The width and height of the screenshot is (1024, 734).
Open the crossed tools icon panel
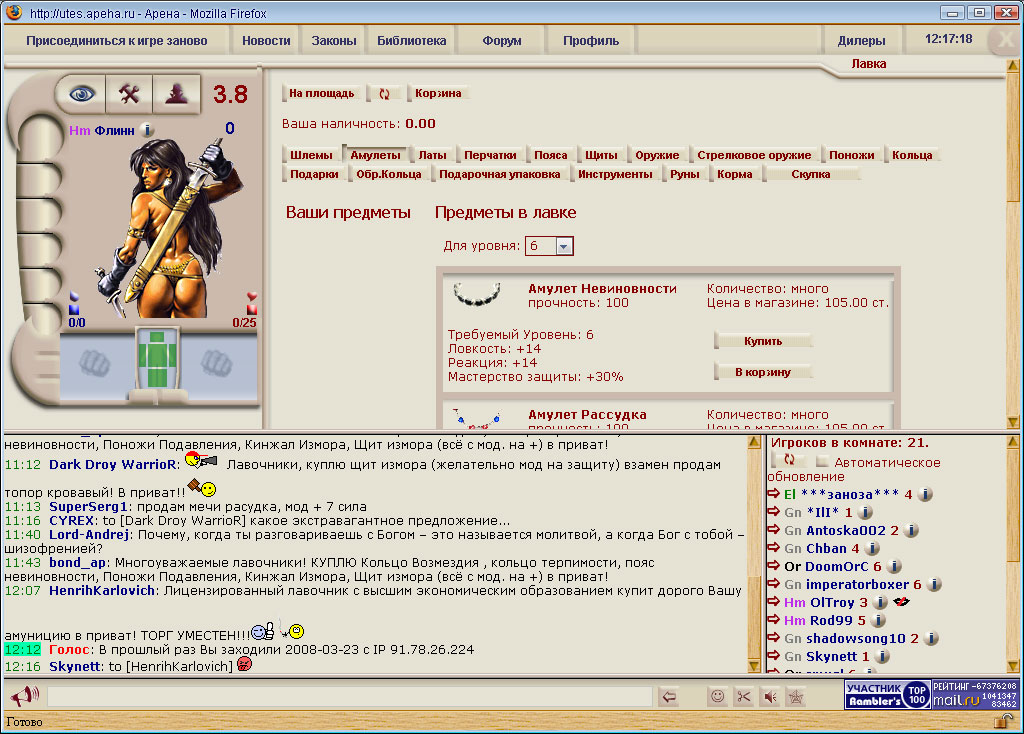click(x=129, y=95)
